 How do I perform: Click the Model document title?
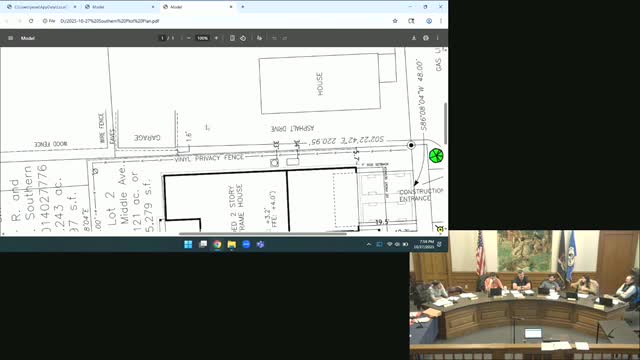click(x=28, y=38)
